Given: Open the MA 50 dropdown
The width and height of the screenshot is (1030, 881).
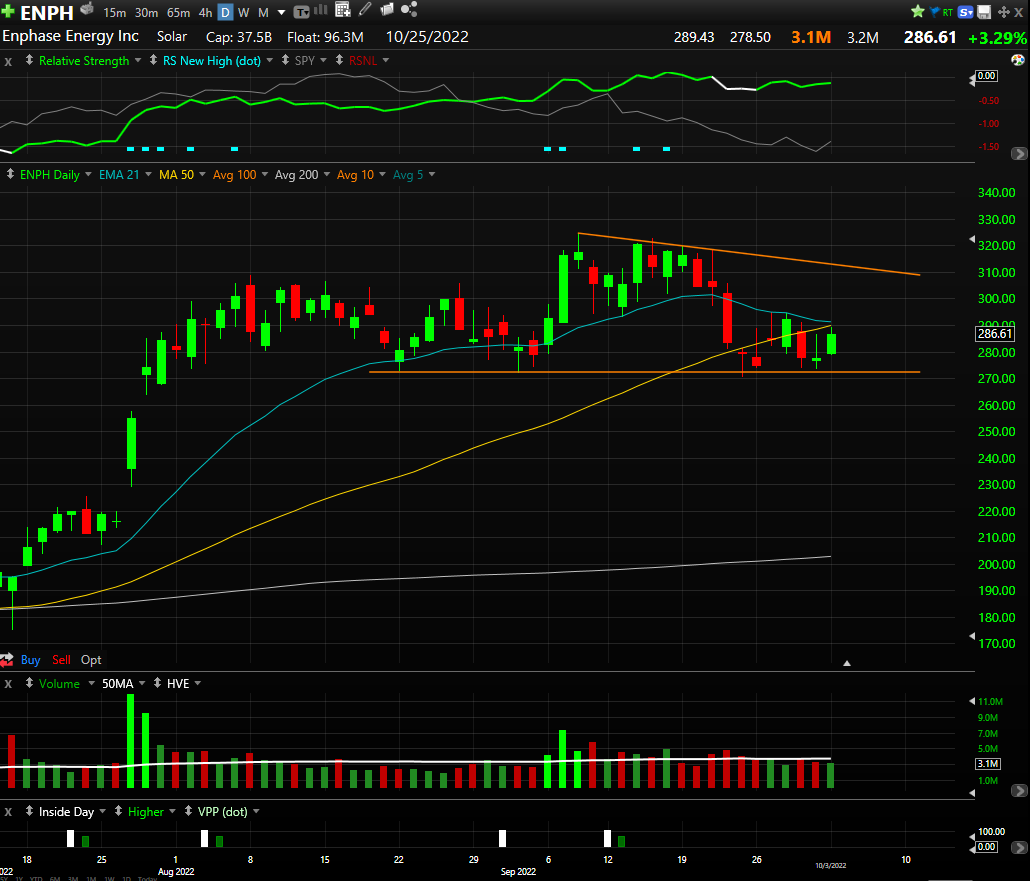Looking at the screenshot, I should click(202, 175).
